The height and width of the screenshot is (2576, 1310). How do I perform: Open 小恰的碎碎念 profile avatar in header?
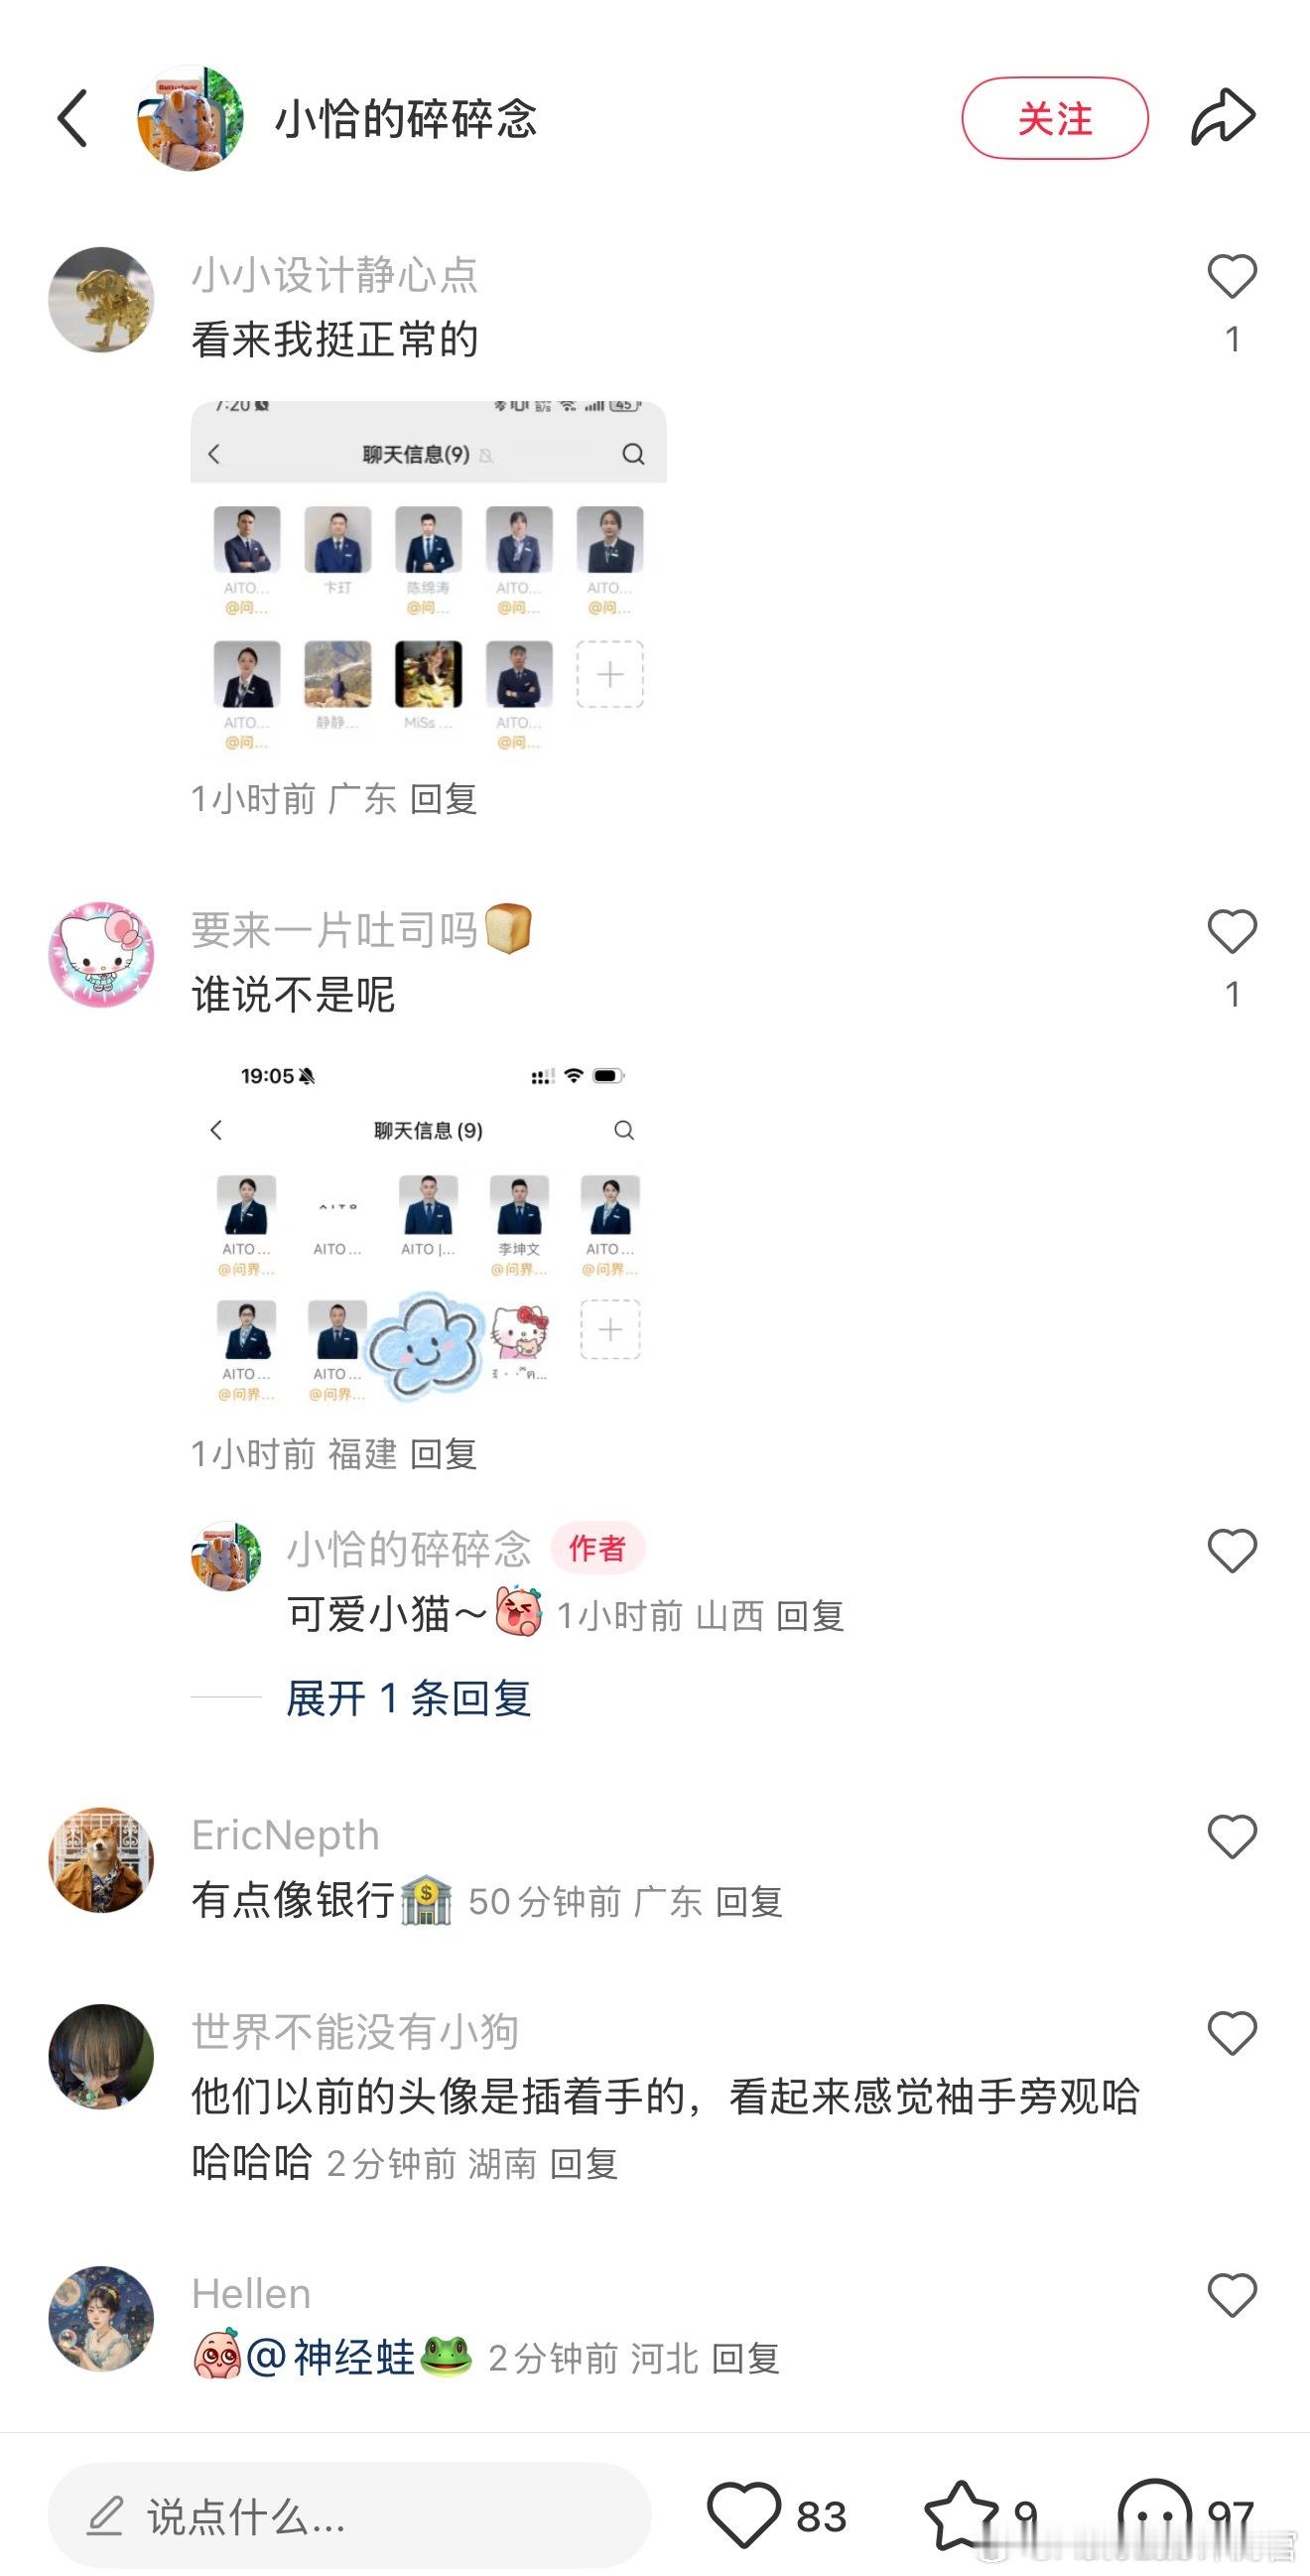(190, 119)
